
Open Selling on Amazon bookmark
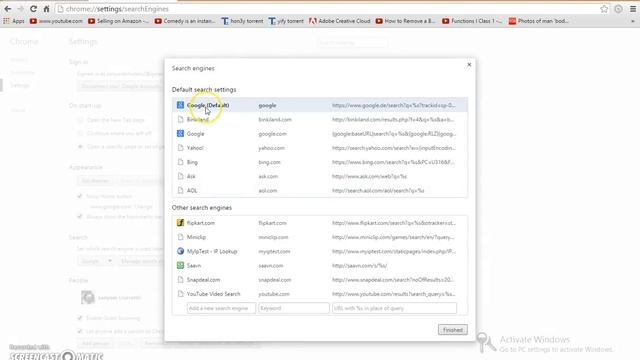(x=119, y=21)
